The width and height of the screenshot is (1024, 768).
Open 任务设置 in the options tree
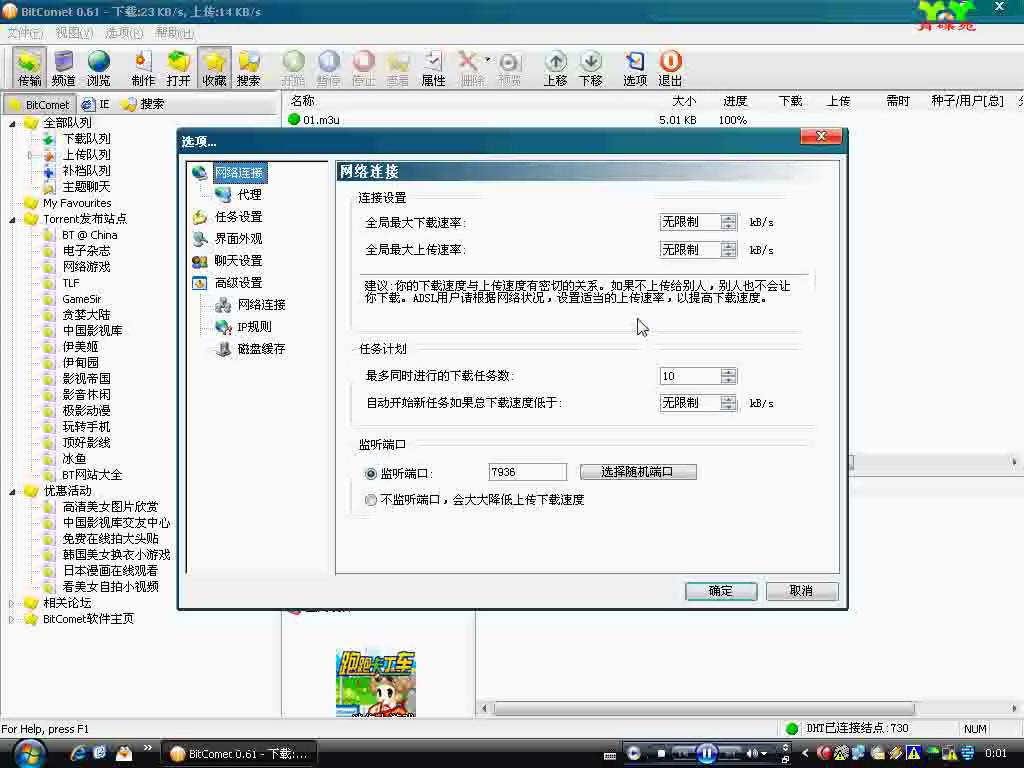click(238, 217)
